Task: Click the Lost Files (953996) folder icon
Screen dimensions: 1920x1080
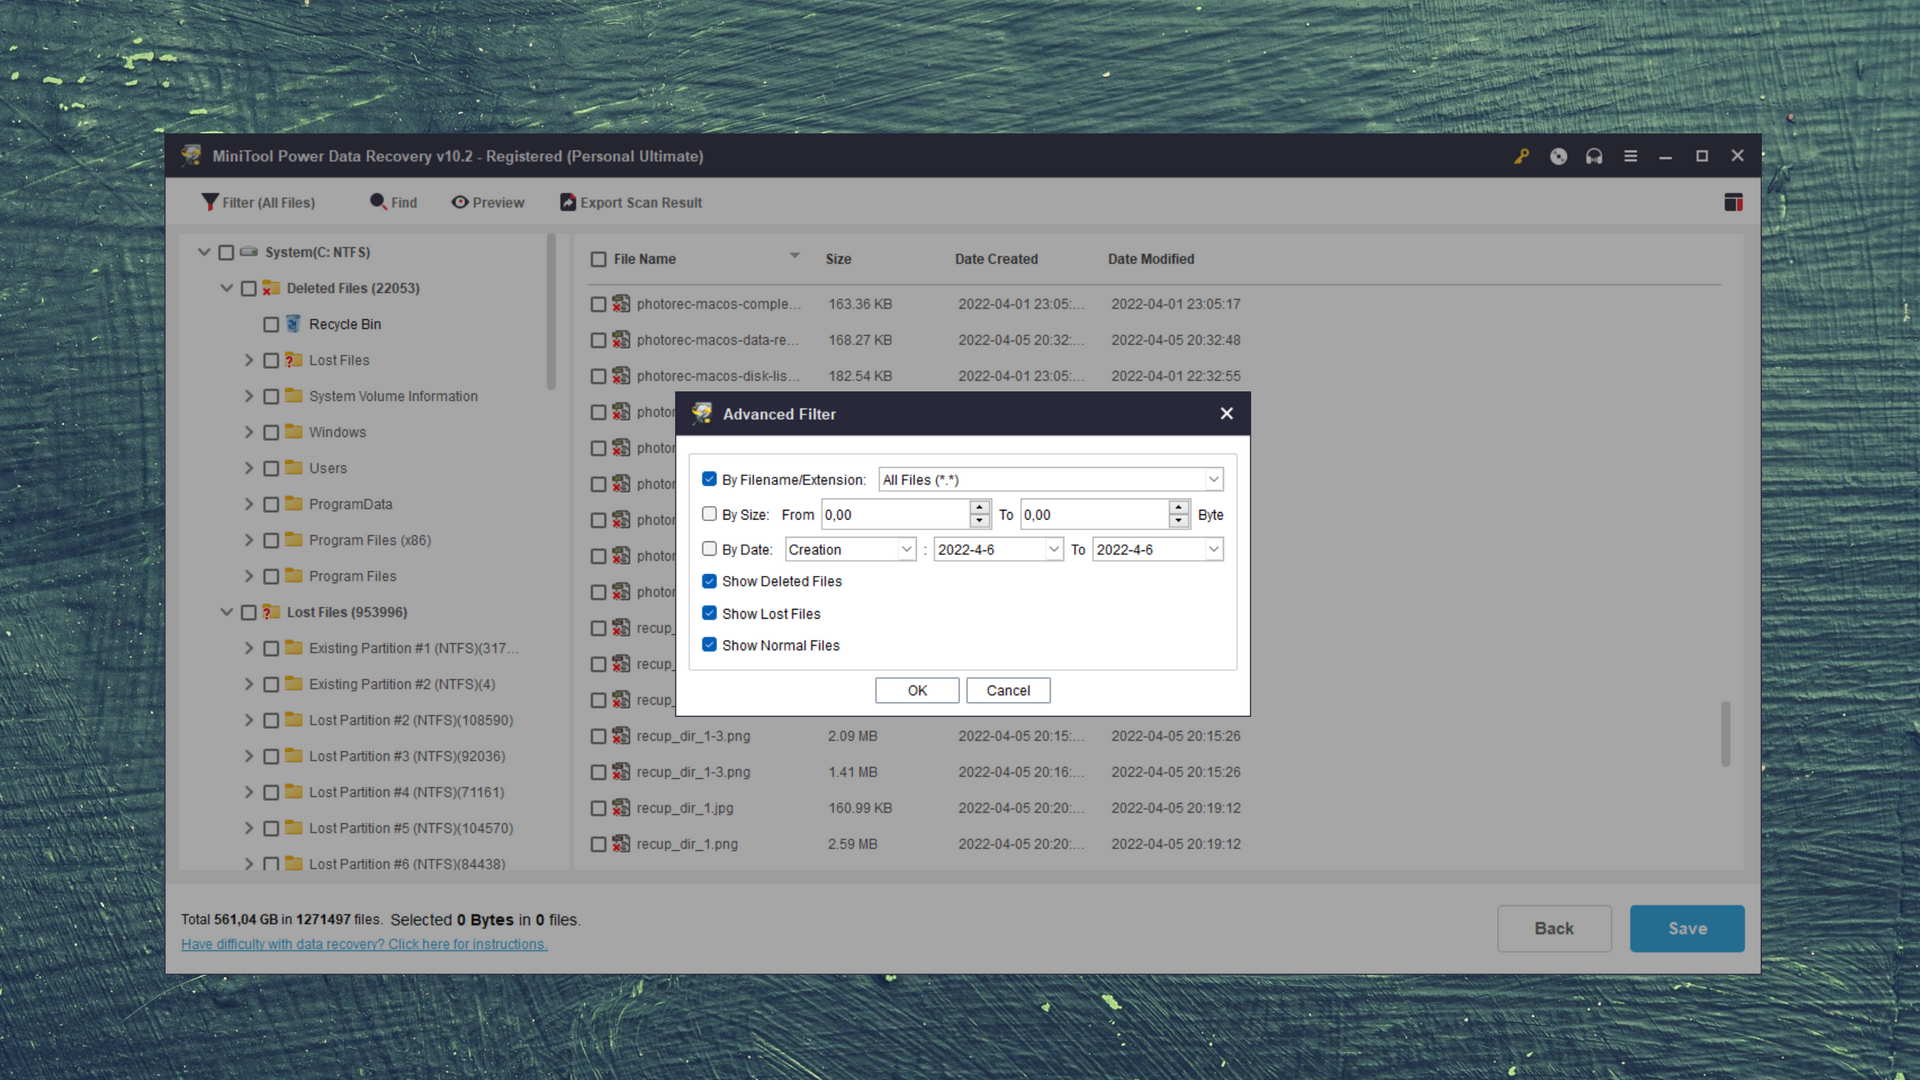Action: coord(271,612)
